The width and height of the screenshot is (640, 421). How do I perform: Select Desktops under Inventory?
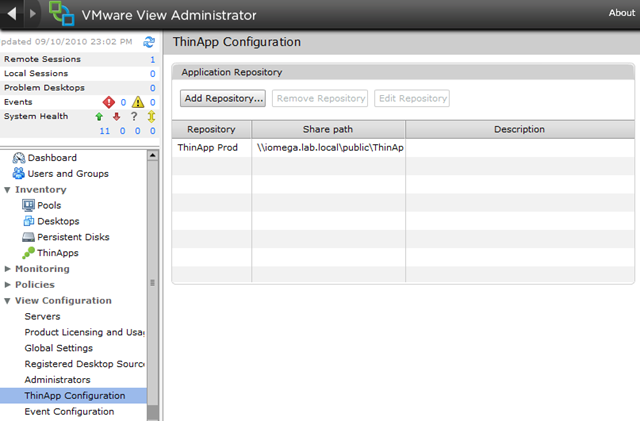[x=58, y=221]
